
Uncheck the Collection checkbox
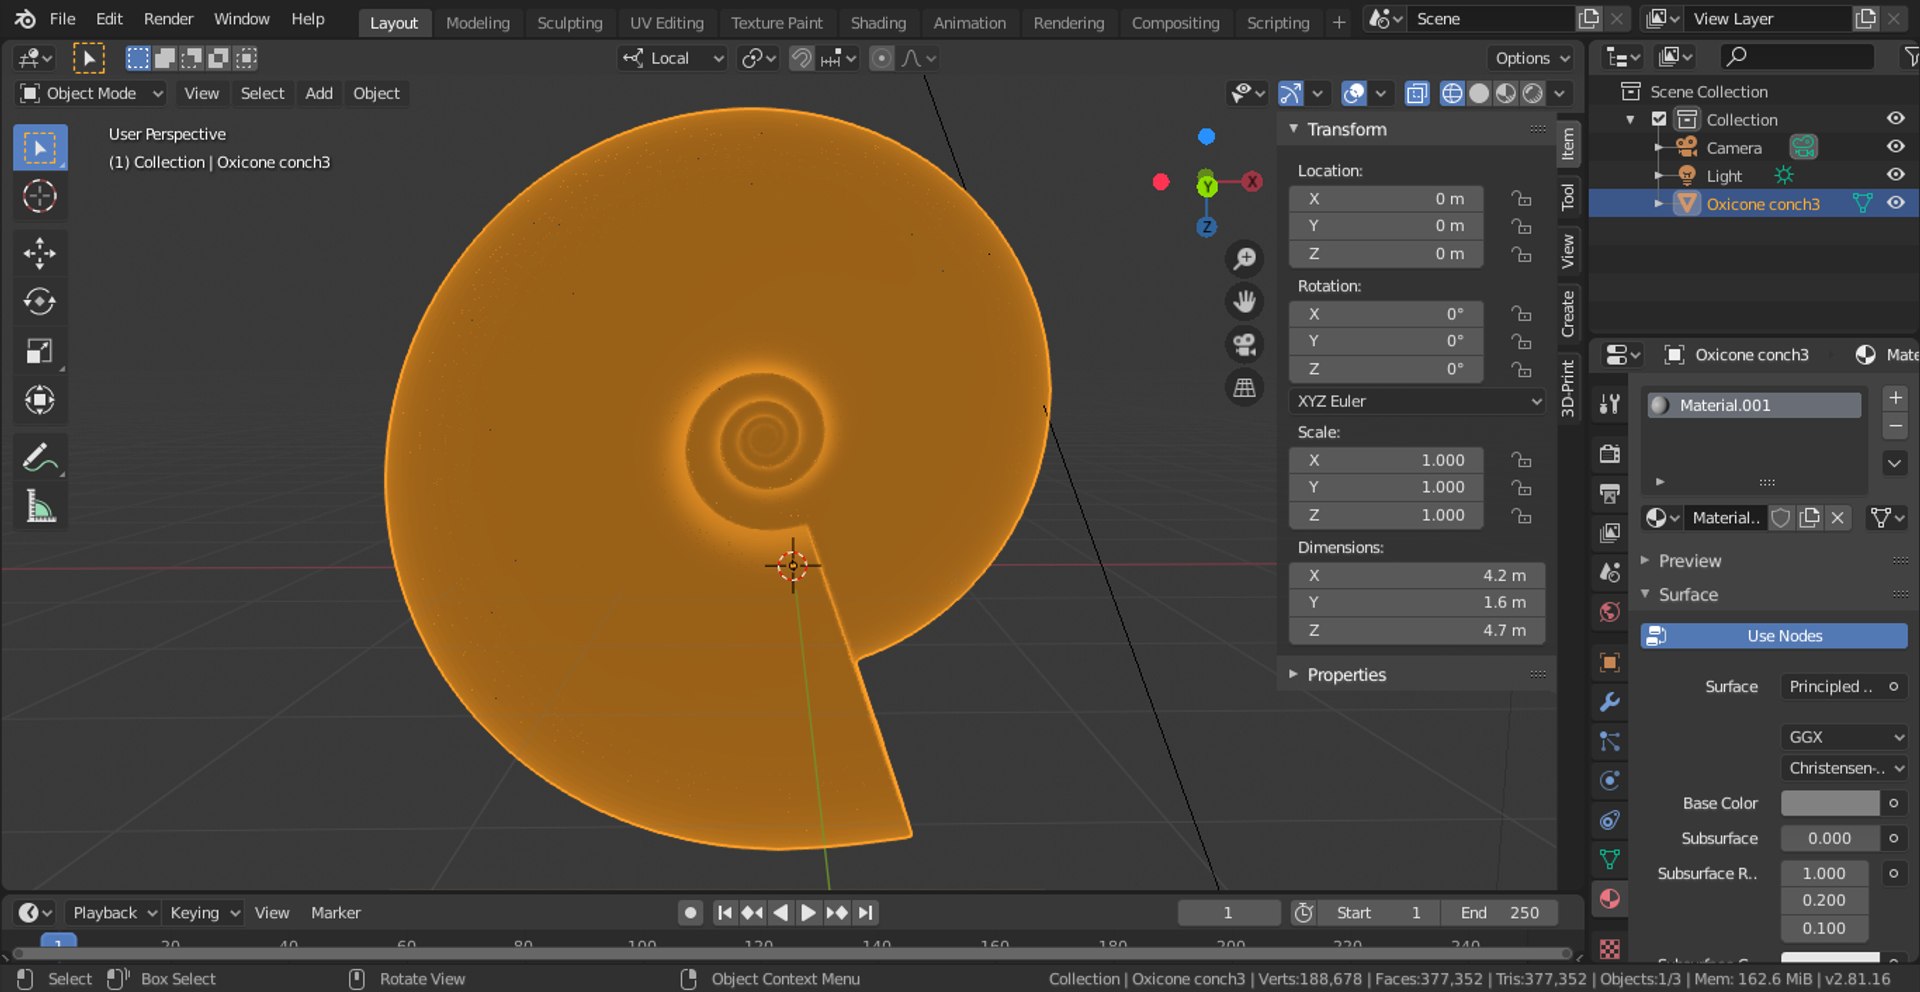pyautogui.click(x=1659, y=119)
